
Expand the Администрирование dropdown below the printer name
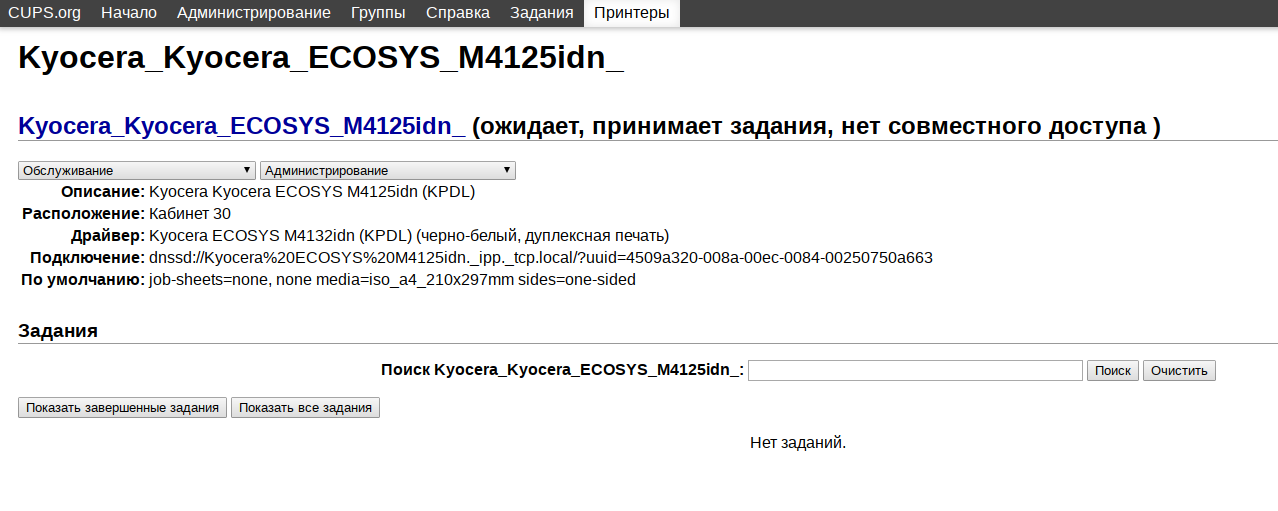[388, 171]
